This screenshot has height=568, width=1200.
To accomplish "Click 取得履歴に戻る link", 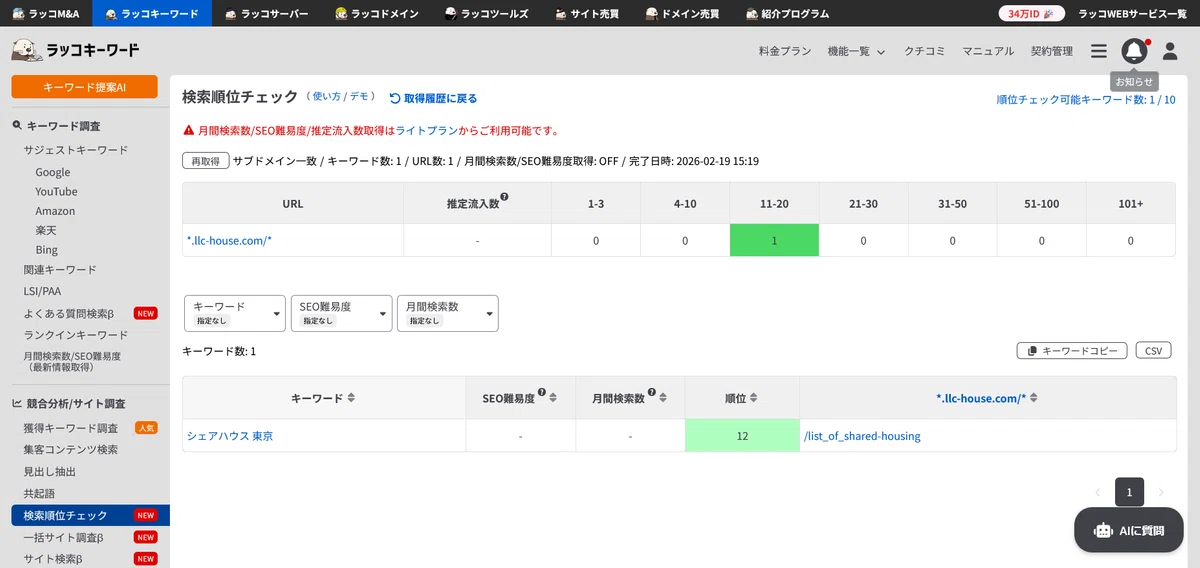I will [x=433, y=98].
